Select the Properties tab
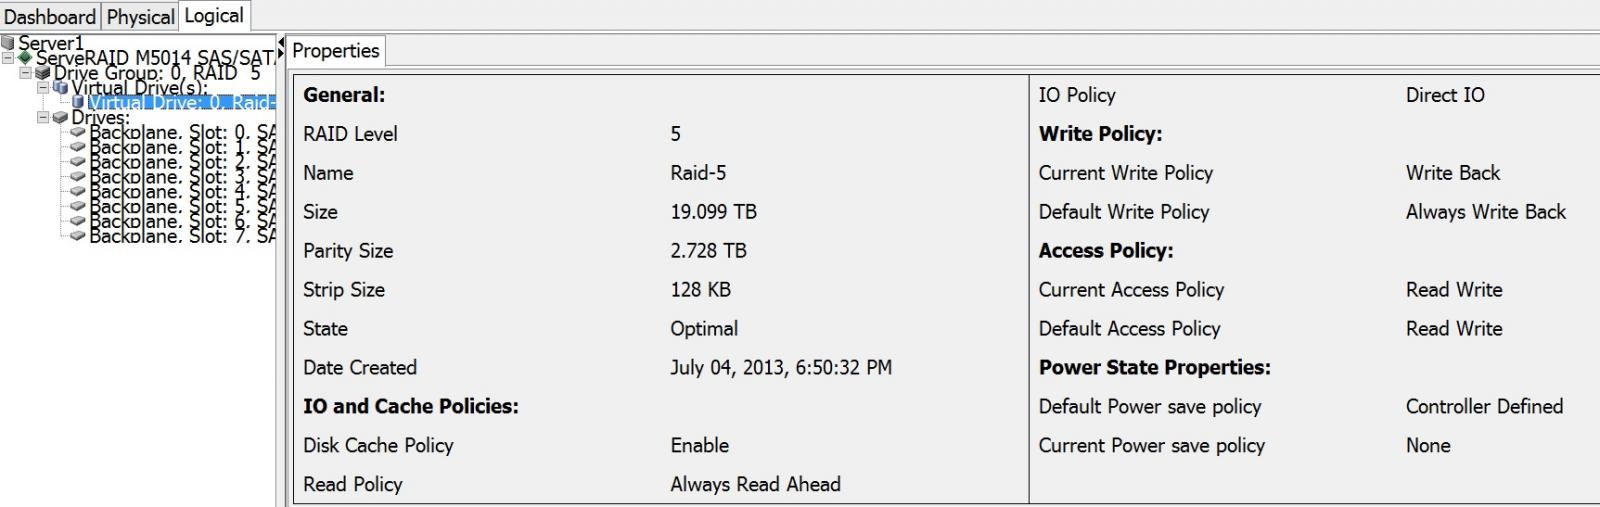This screenshot has height=507, width=1600. coord(336,51)
